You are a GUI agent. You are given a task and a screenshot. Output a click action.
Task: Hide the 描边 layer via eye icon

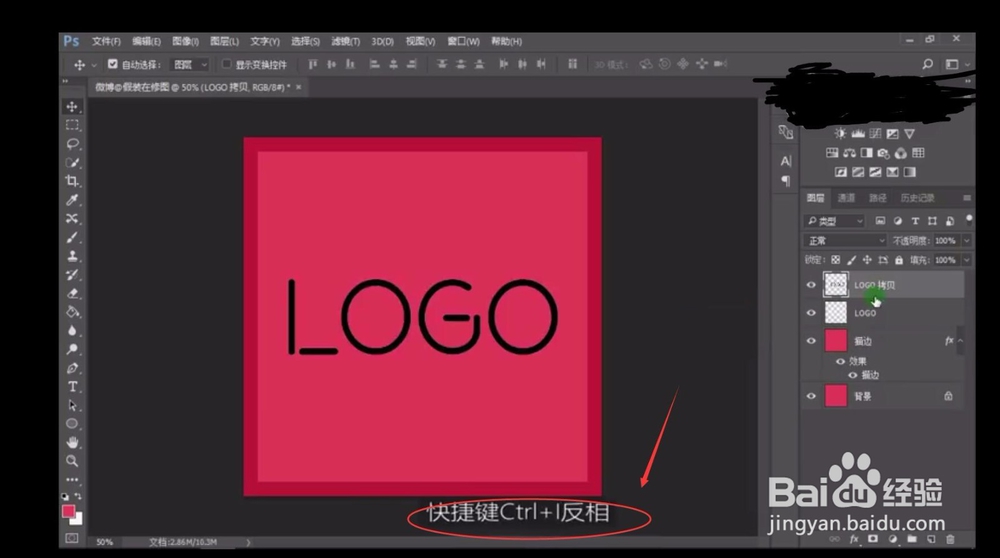click(811, 341)
